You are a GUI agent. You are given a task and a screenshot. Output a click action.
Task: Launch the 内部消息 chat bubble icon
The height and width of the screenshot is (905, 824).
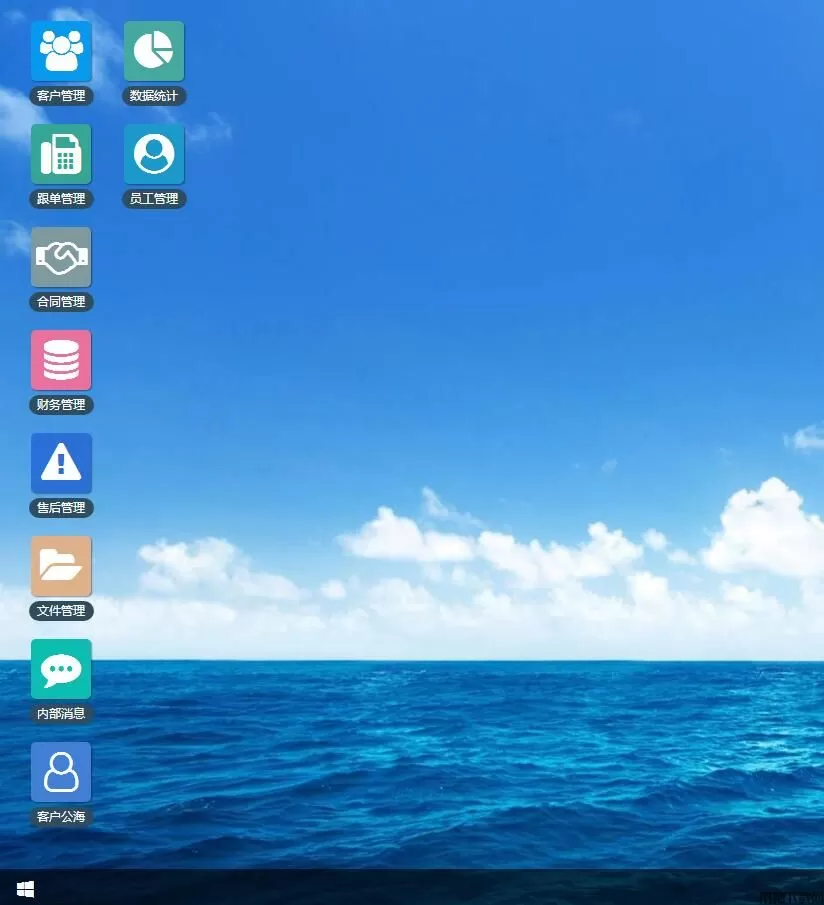[x=61, y=670]
